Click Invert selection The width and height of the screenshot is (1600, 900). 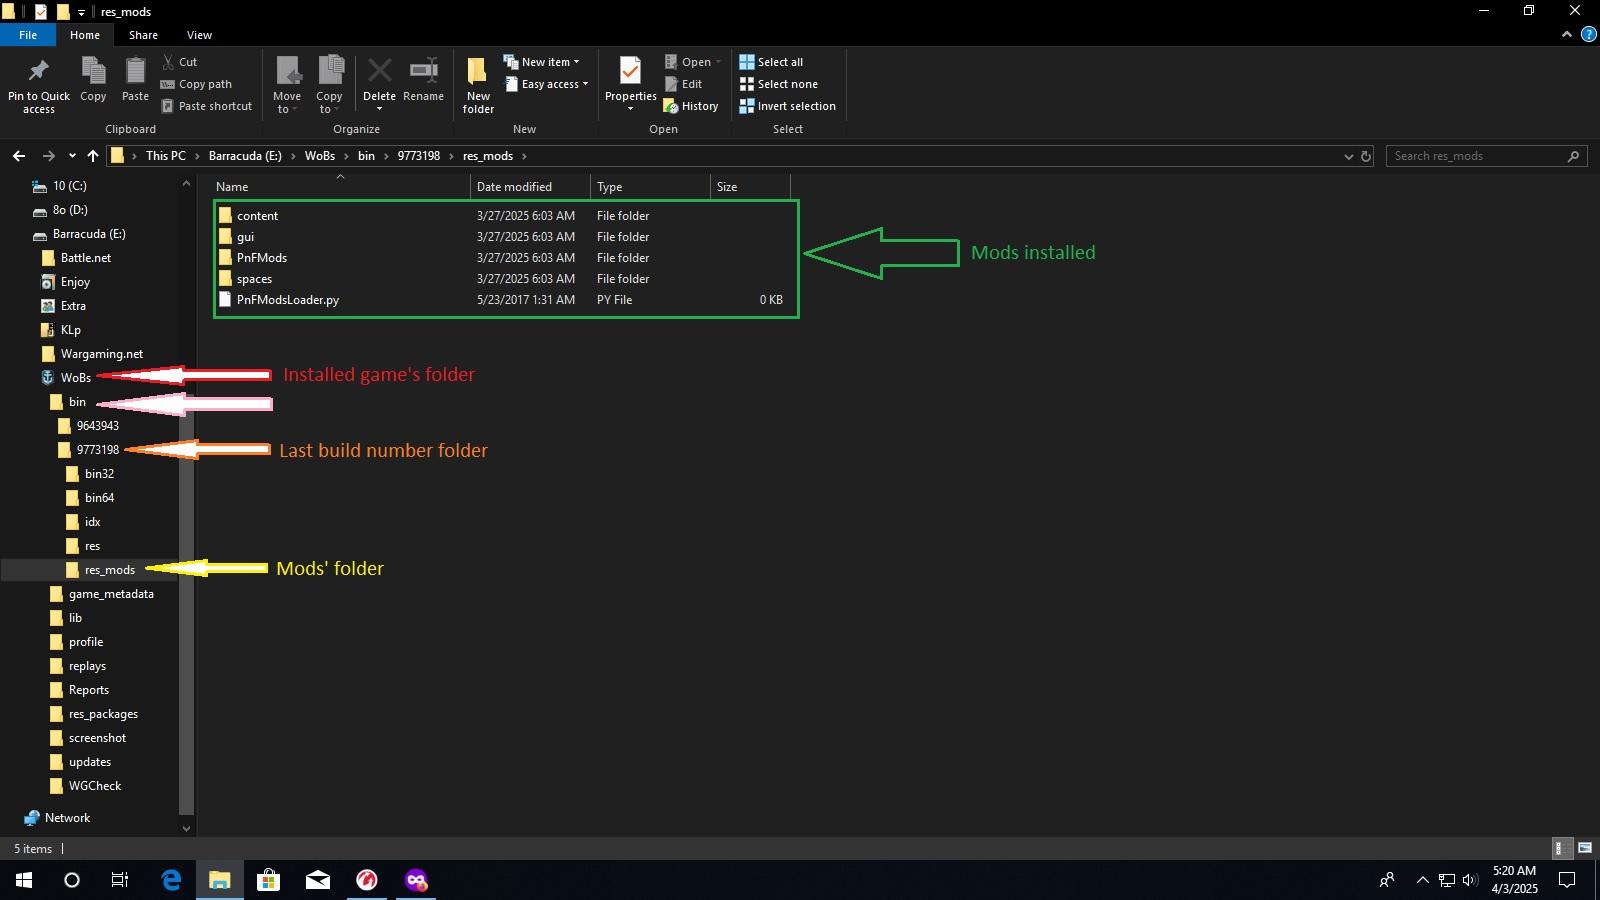(x=787, y=106)
